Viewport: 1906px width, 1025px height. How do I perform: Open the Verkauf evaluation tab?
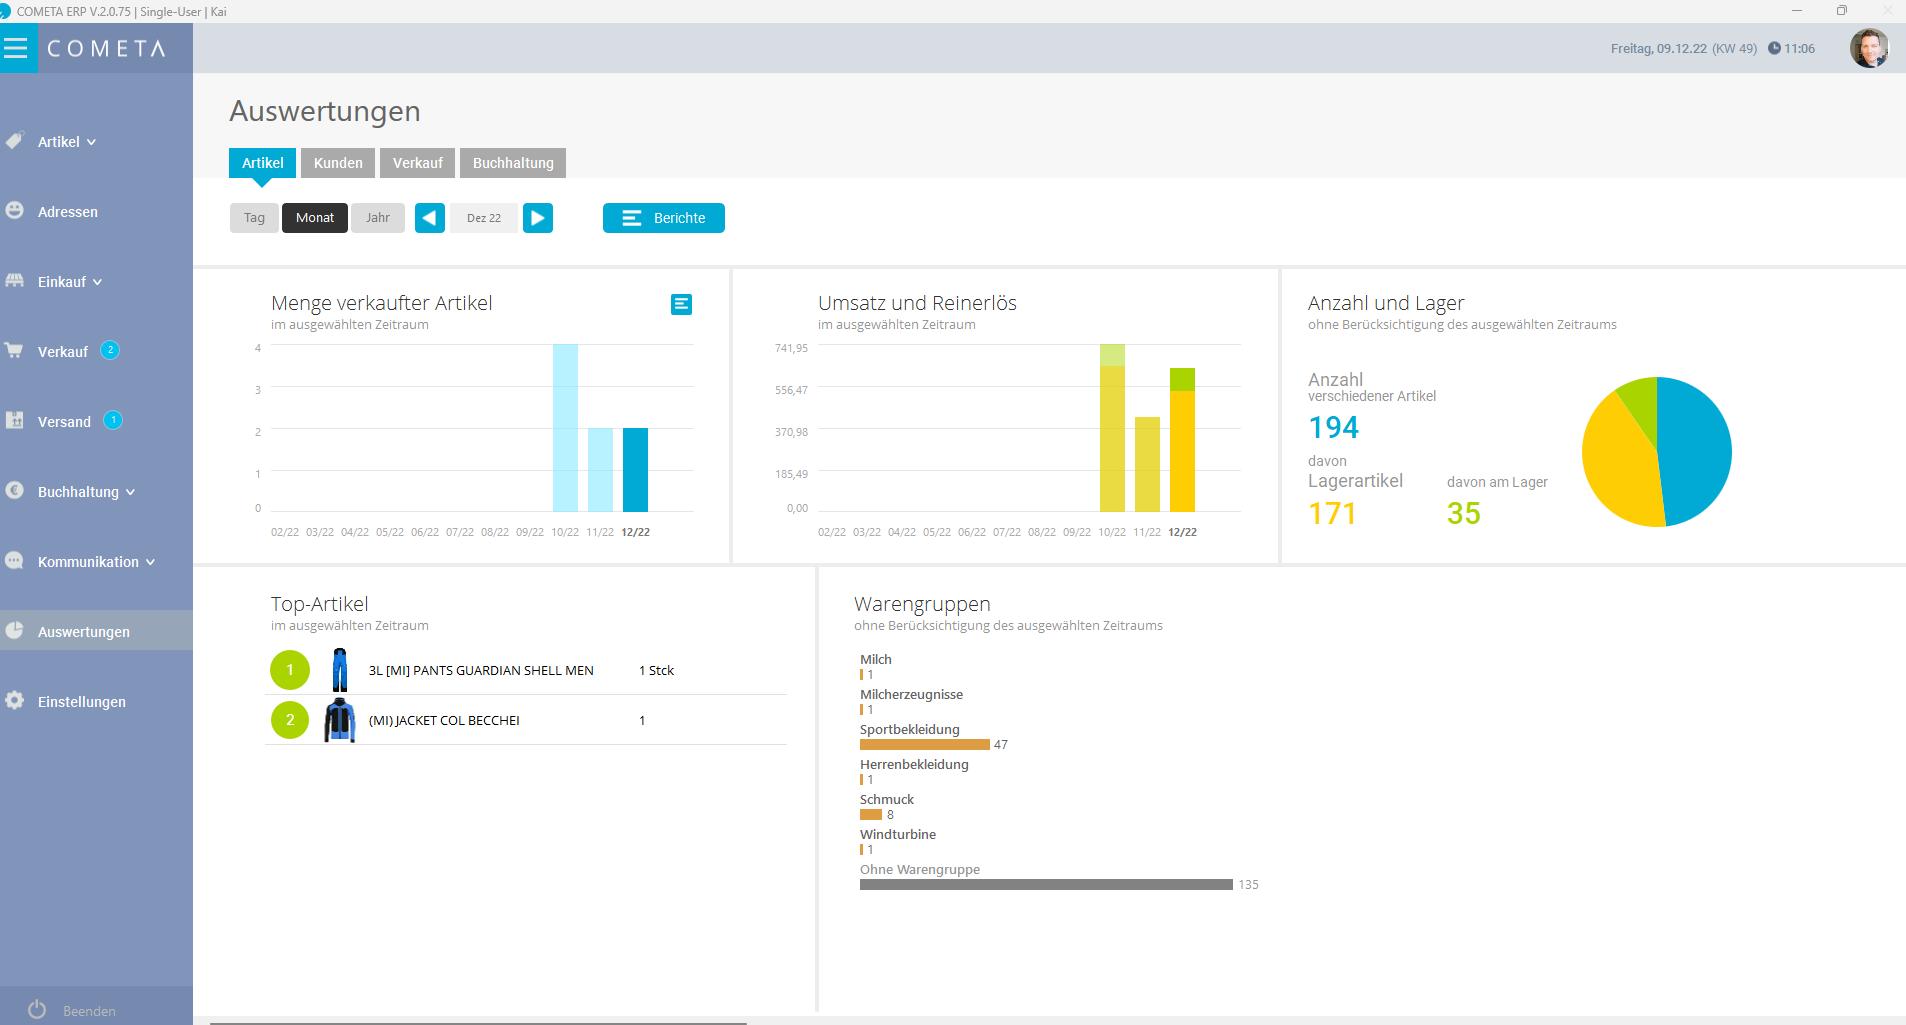[417, 163]
